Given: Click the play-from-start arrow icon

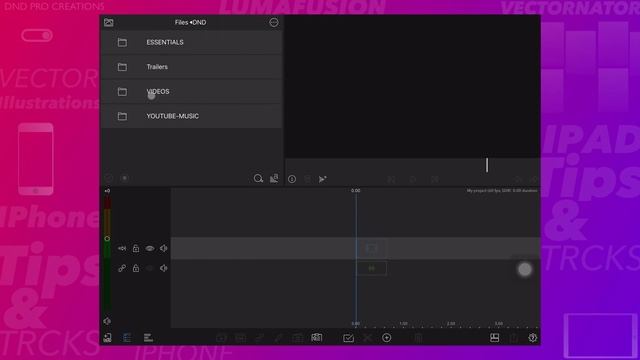Looking at the screenshot, I should [x=322, y=179].
